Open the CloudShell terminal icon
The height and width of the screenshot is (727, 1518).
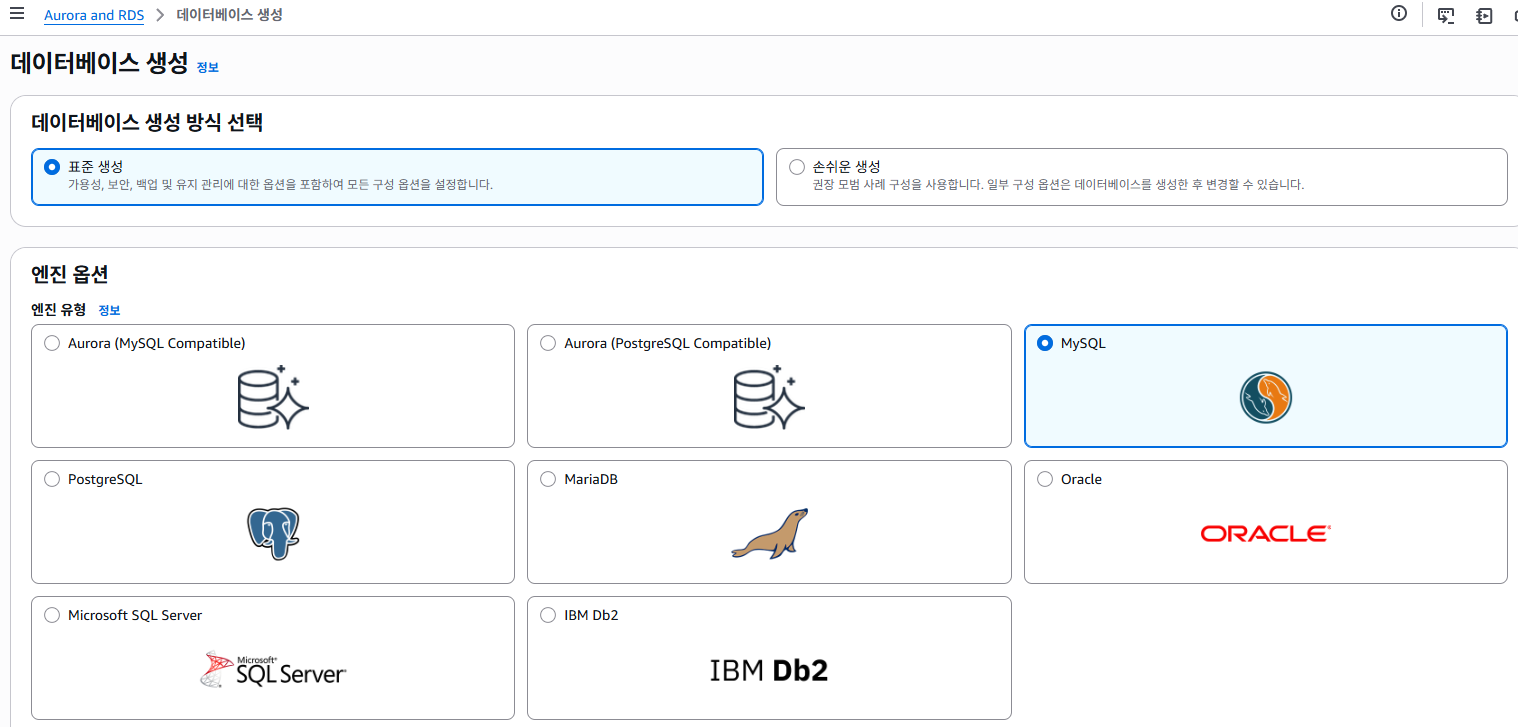click(x=1446, y=15)
